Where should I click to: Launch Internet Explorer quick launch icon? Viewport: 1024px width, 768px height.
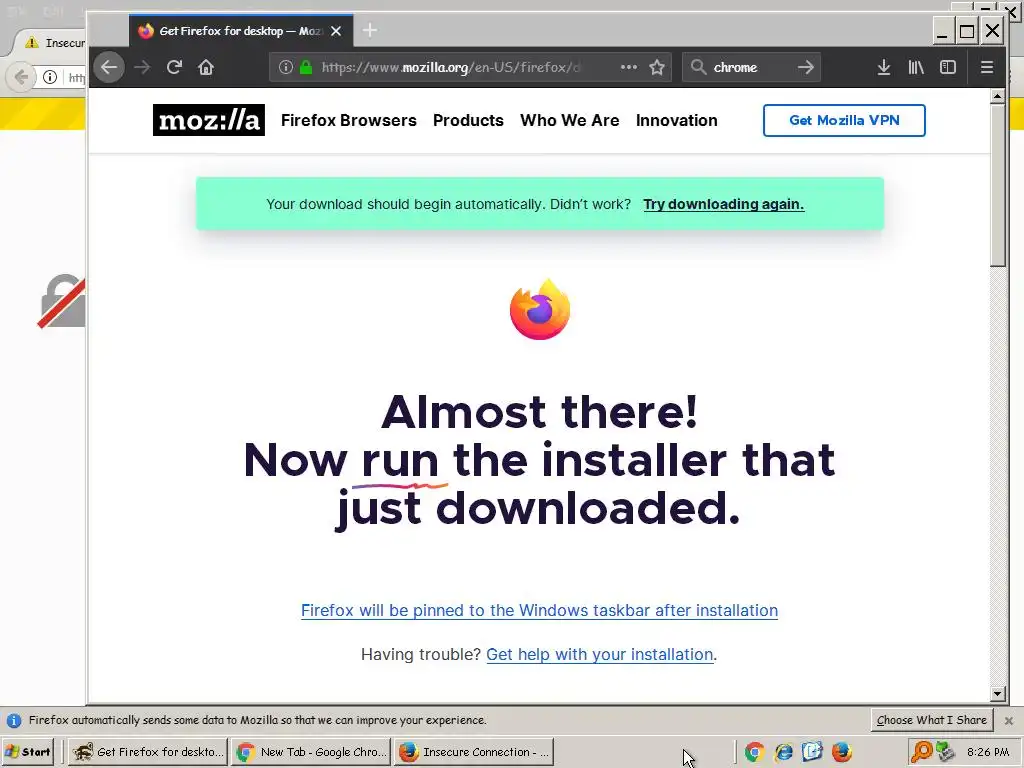point(783,752)
